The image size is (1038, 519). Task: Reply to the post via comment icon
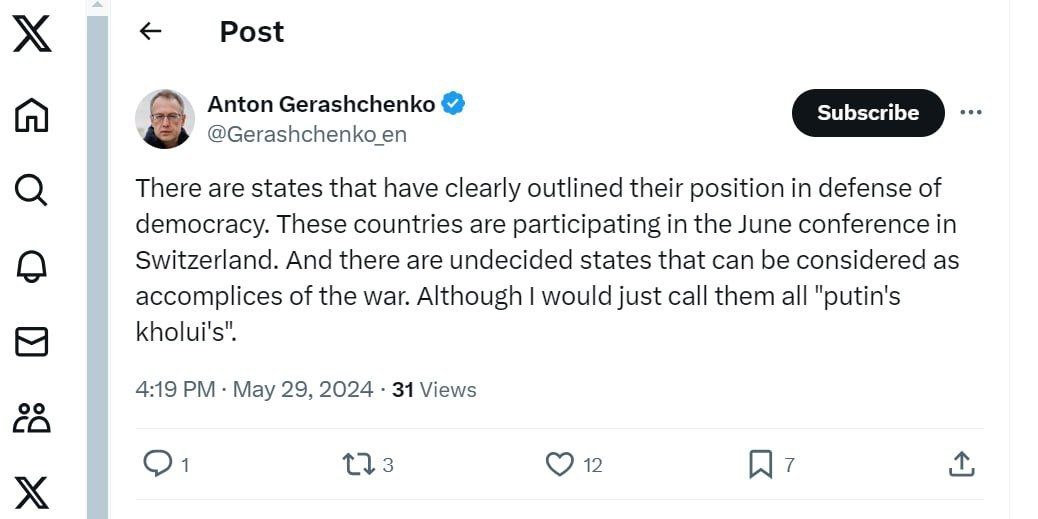(x=158, y=463)
